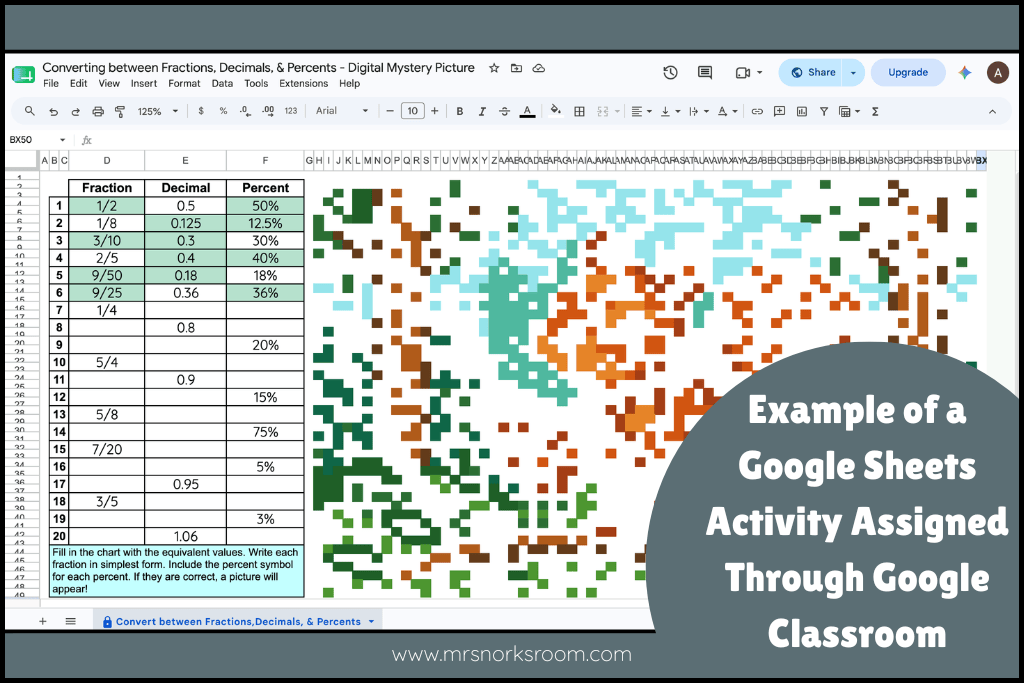Select the cell containing 5/4

(x=106, y=362)
